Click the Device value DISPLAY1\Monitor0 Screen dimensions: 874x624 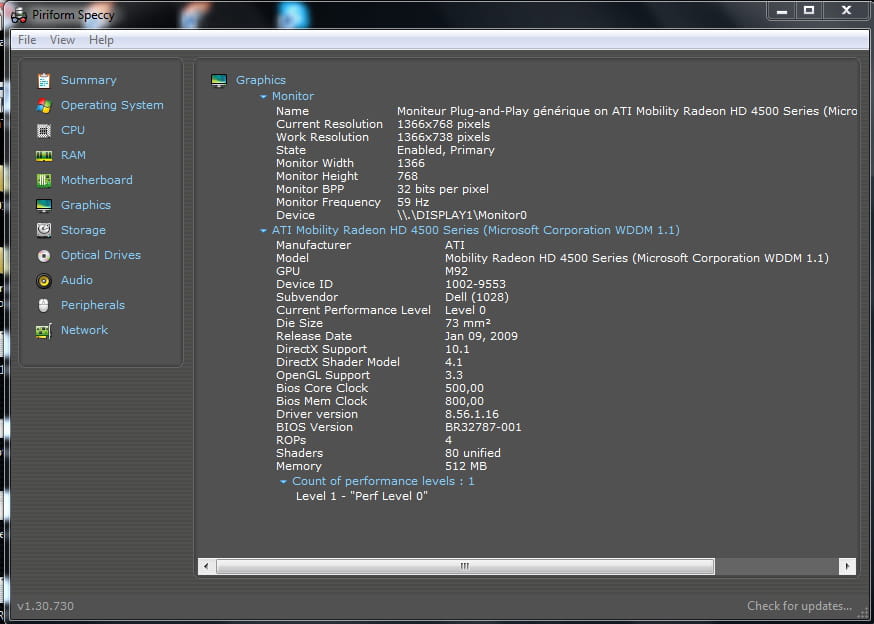[462, 215]
